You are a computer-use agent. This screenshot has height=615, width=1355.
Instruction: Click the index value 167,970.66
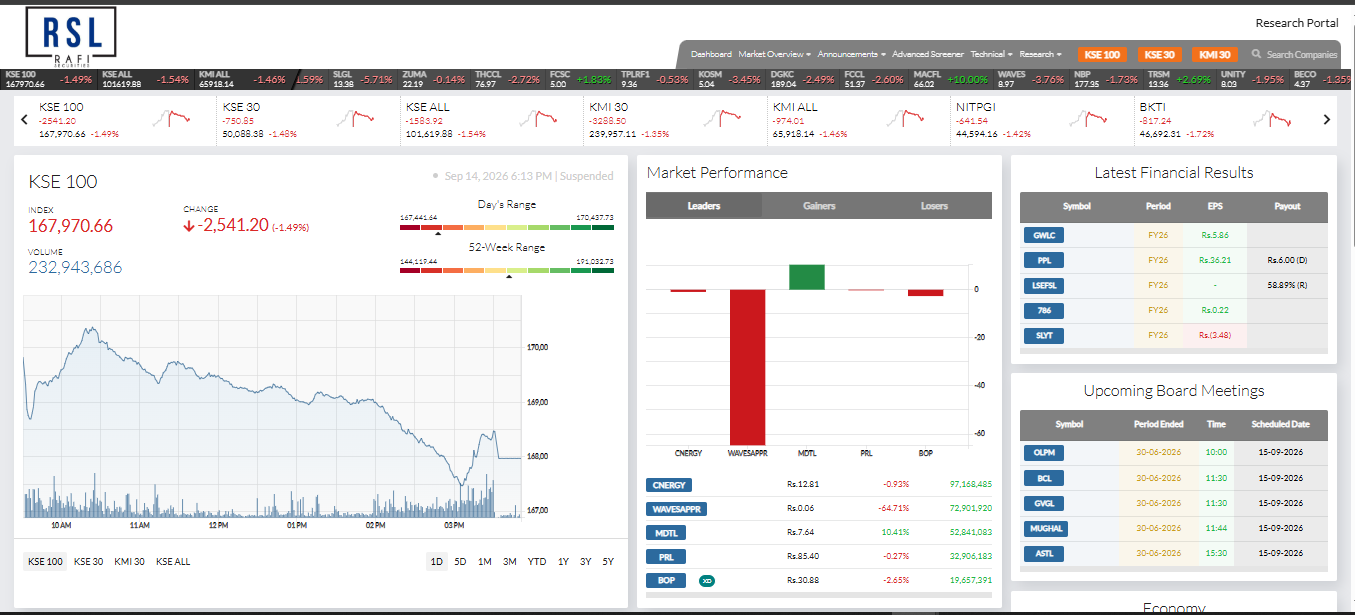71,226
